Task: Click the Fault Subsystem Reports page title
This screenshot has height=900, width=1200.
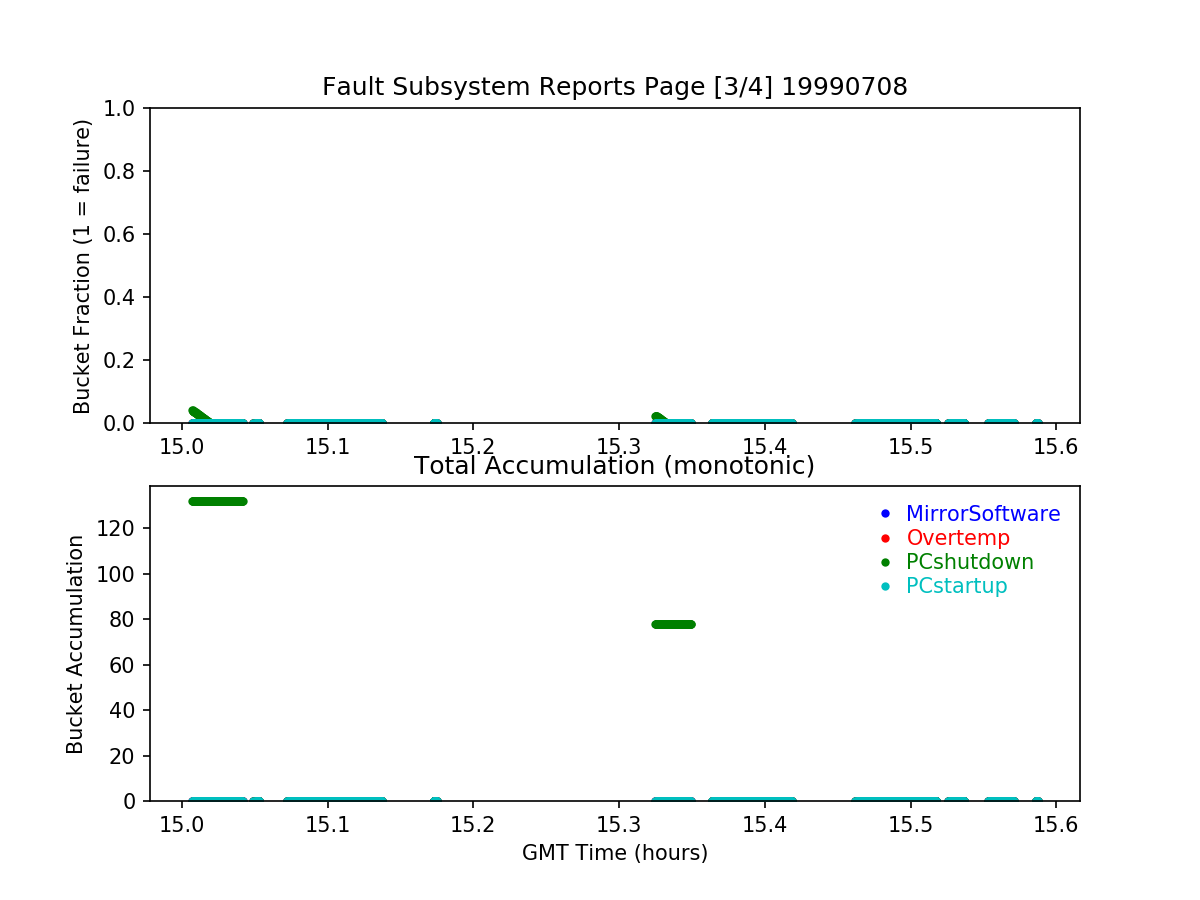Action: pos(614,87)
